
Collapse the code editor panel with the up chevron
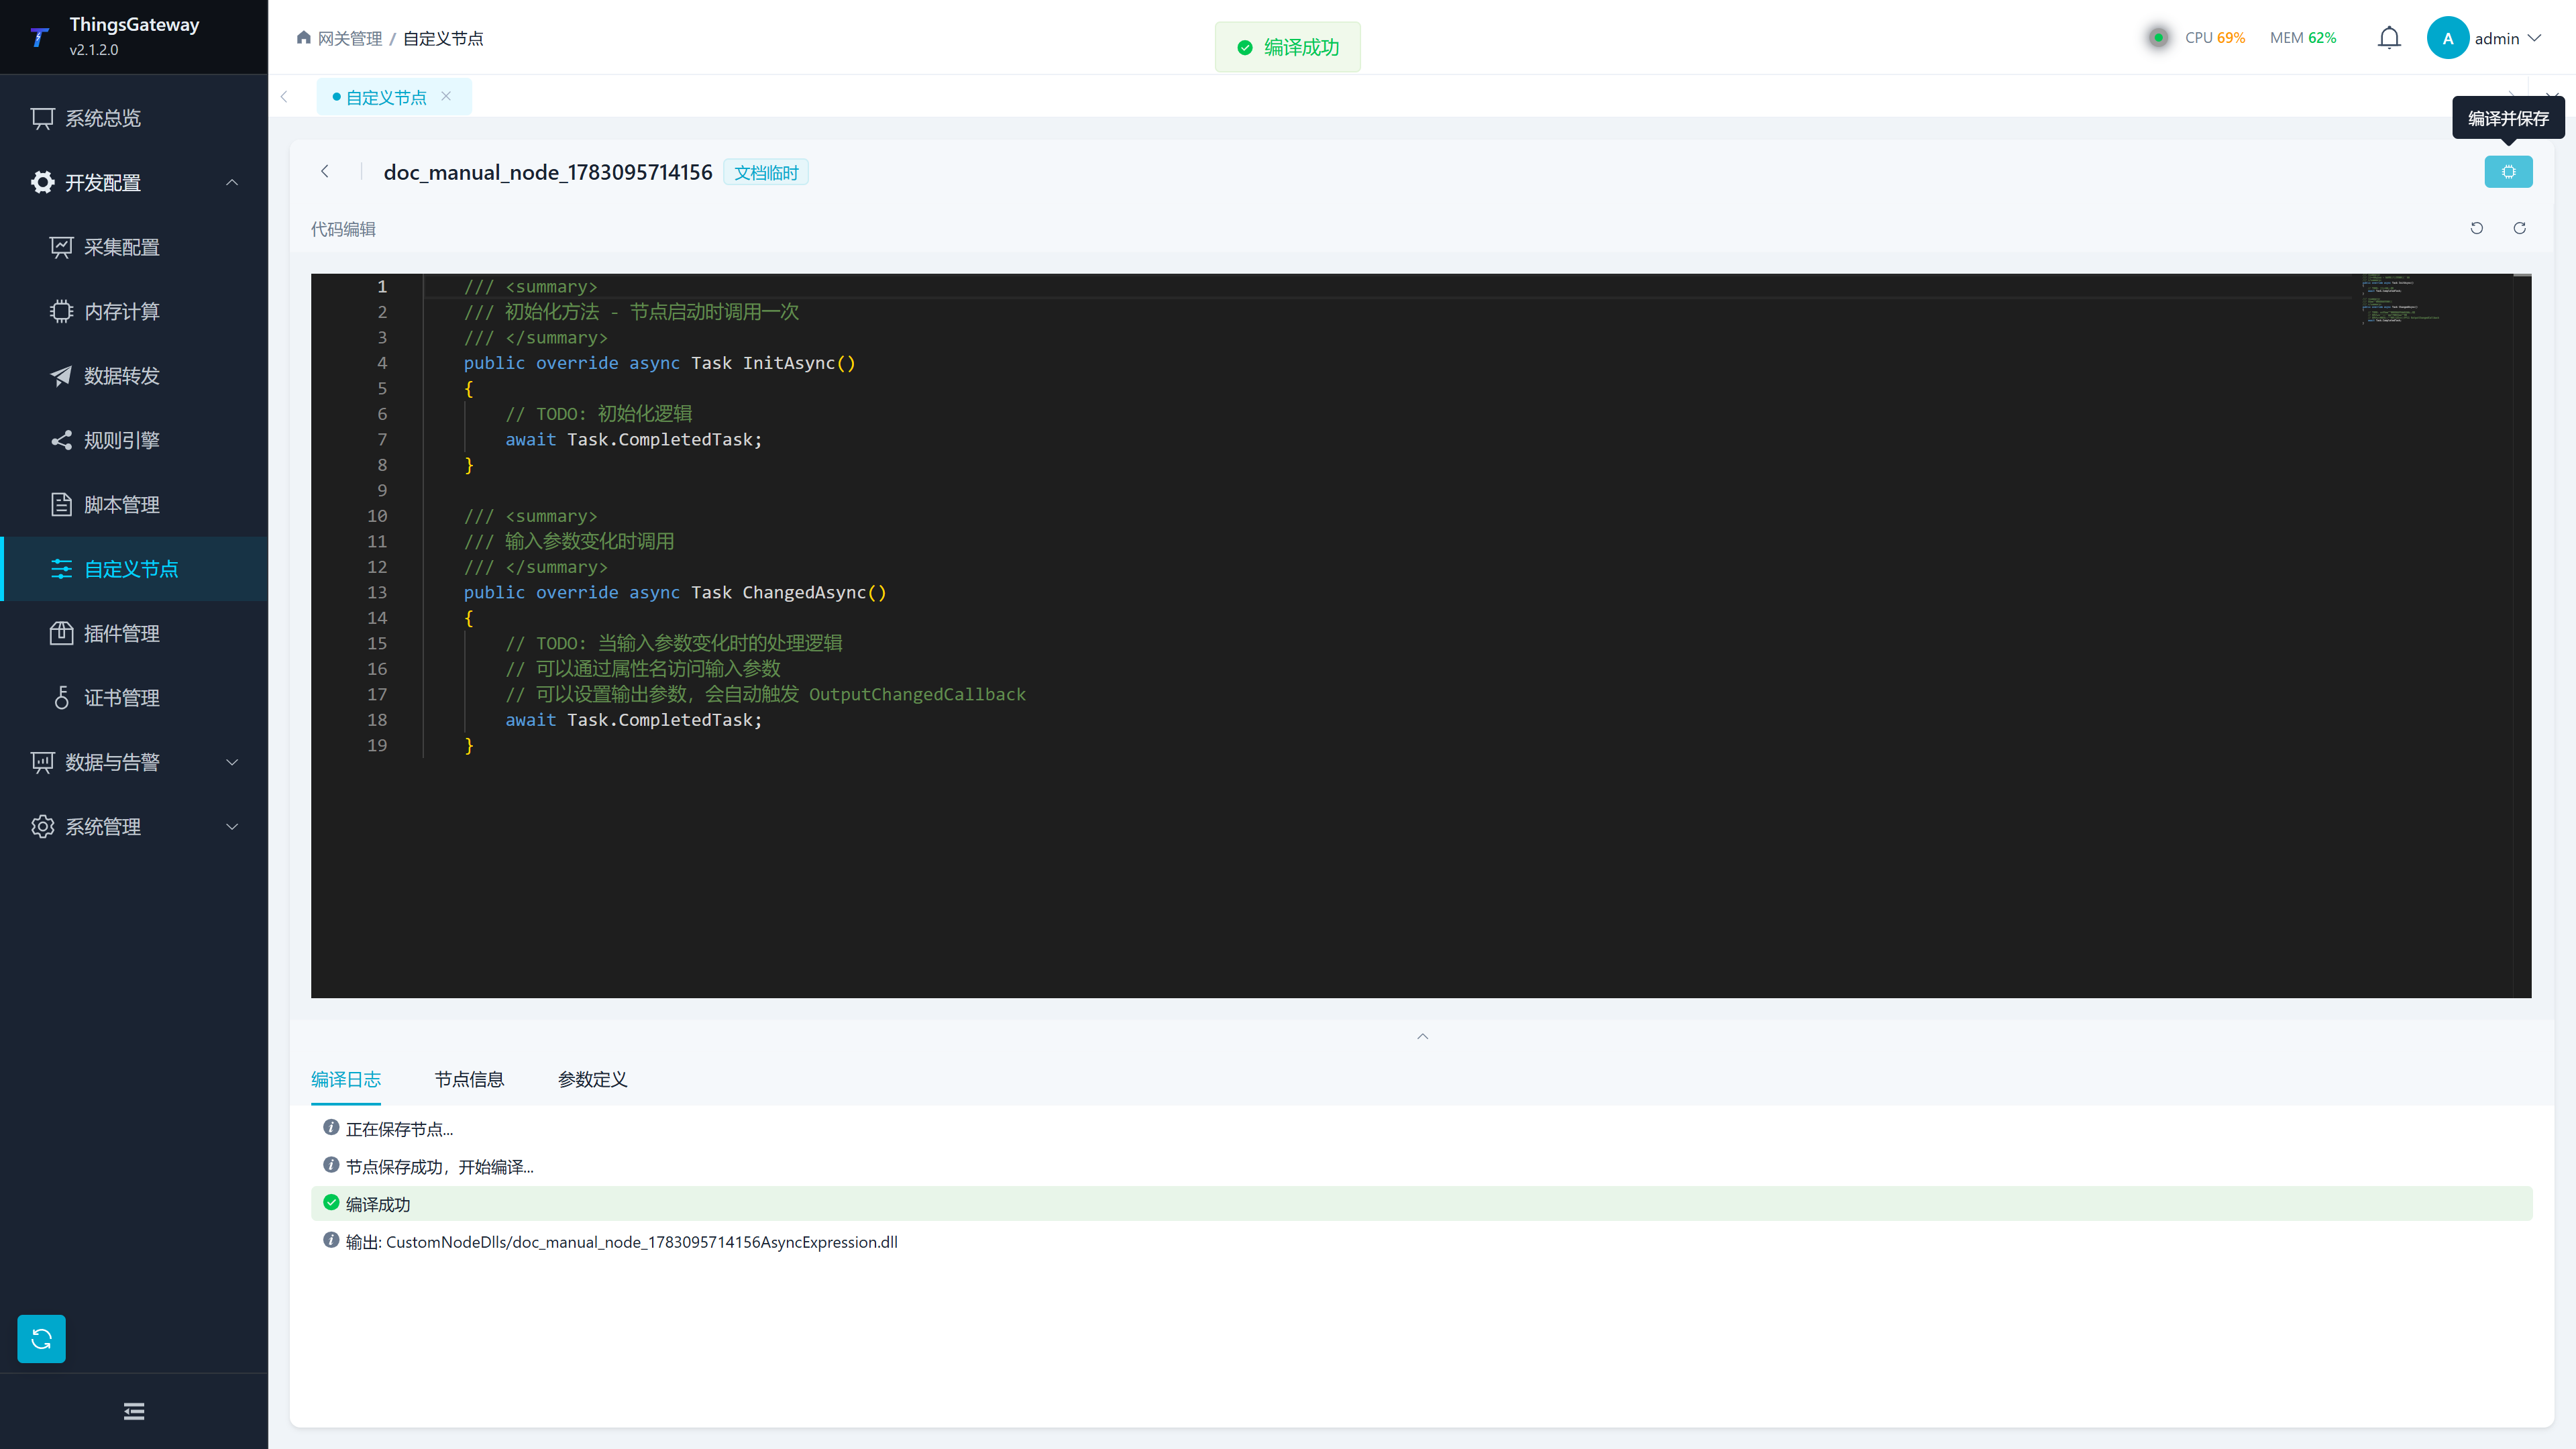click(1422, 1036)
